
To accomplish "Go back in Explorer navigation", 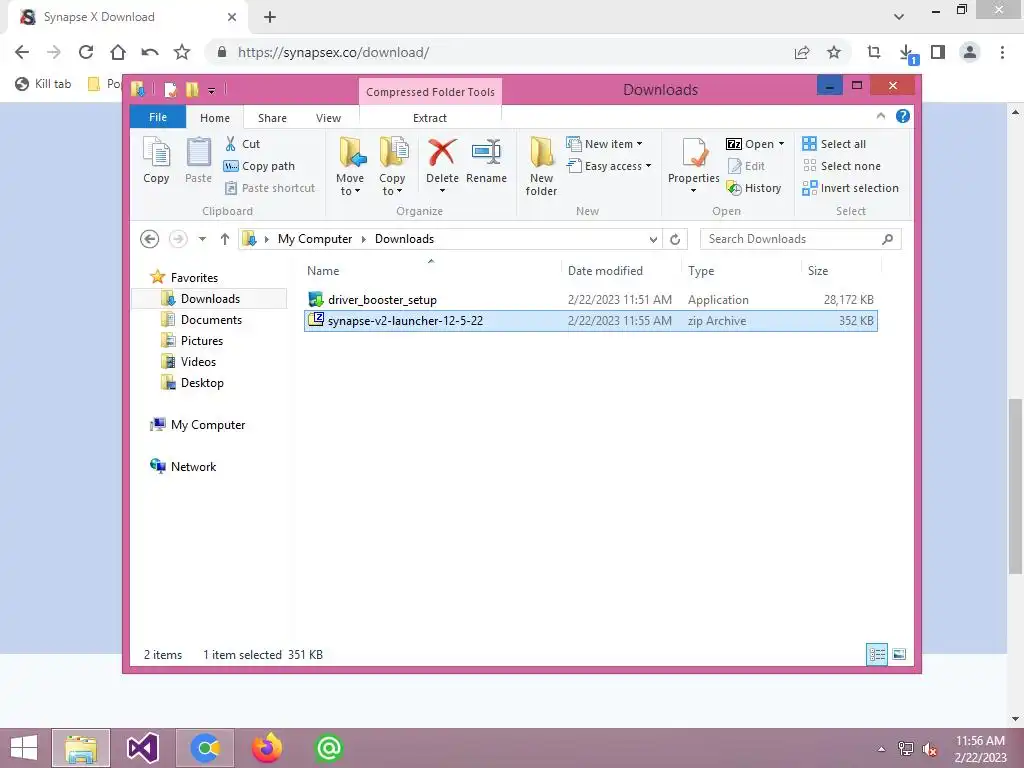I will tap(150, 239).
